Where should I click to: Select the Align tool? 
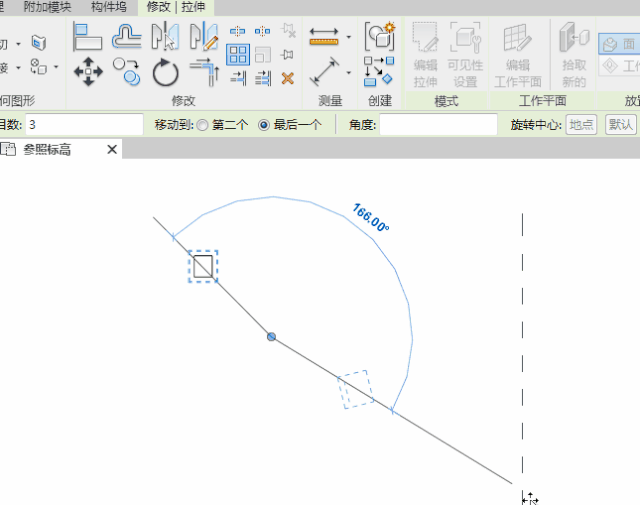(x=87, y=37)
